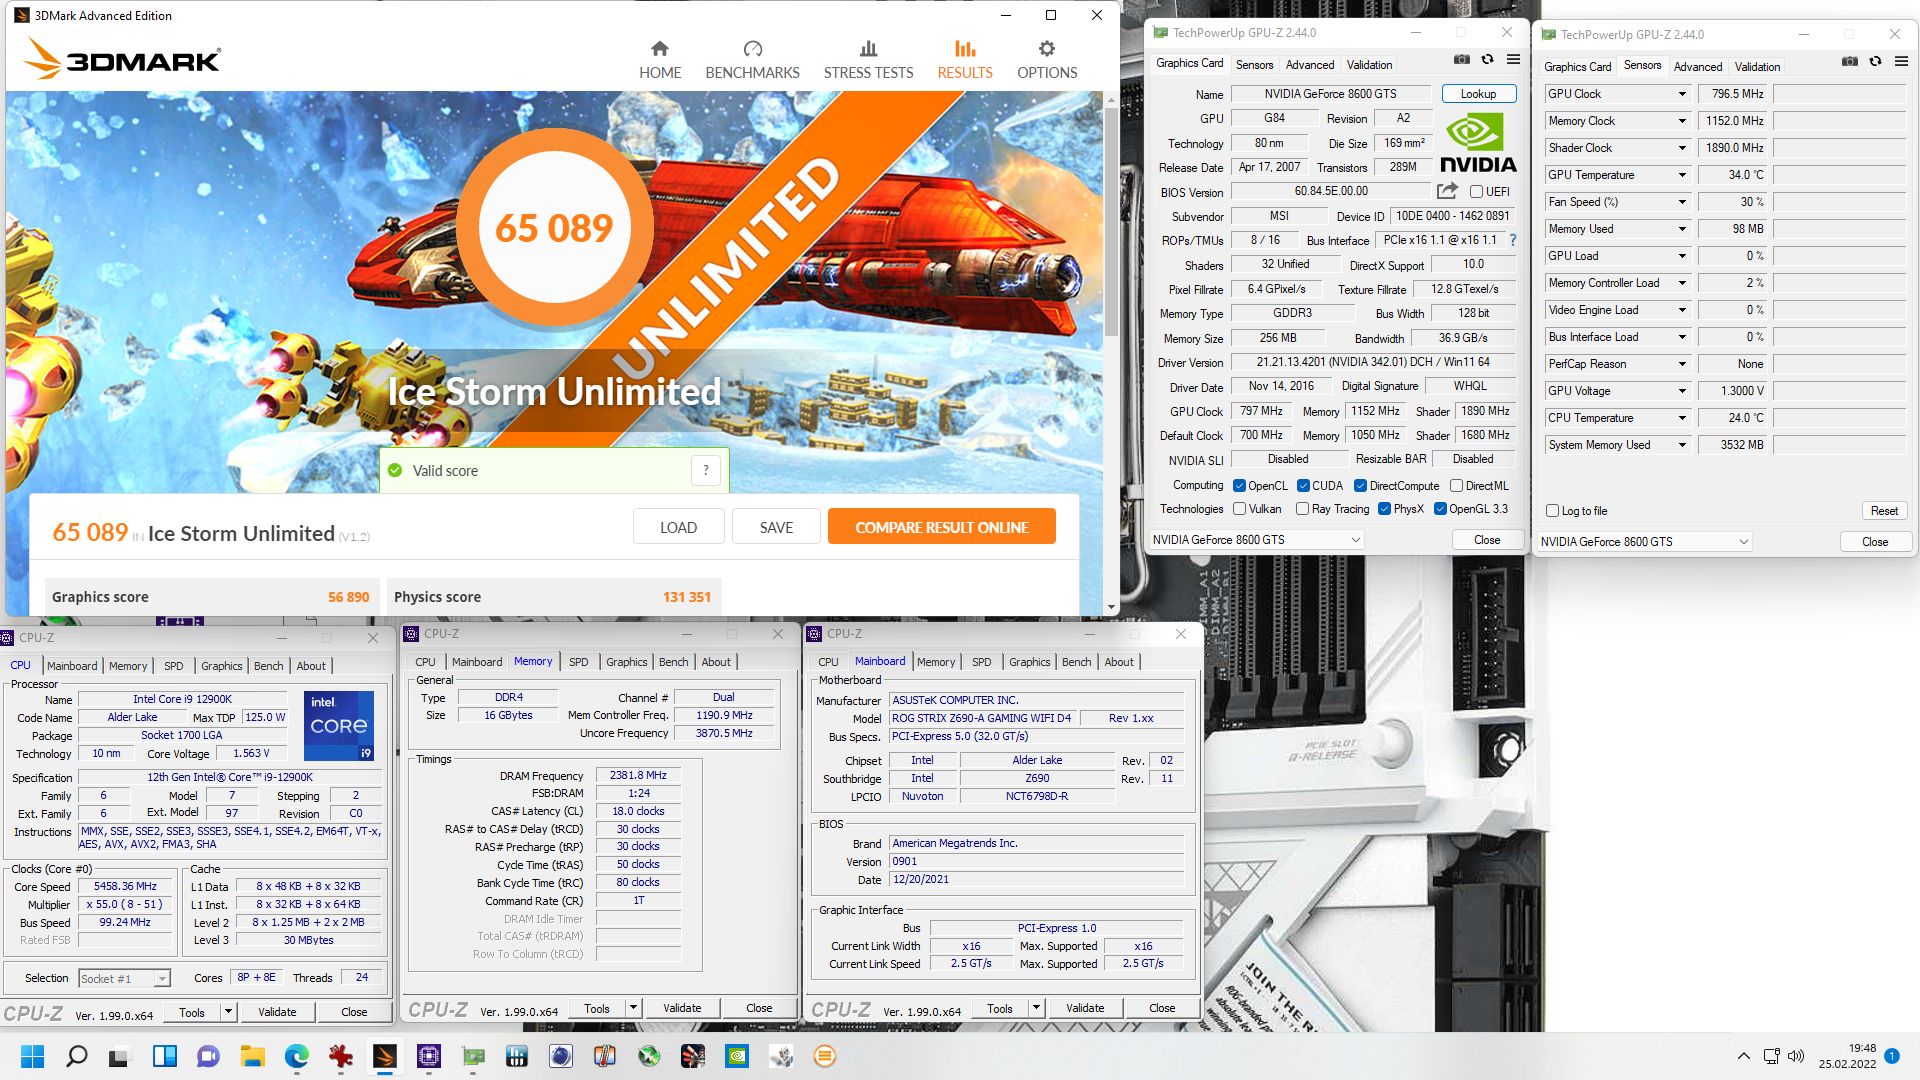
Task: Click the SAVE button in 3DMark
Action: pyautogui.click(x=776, y=527)
